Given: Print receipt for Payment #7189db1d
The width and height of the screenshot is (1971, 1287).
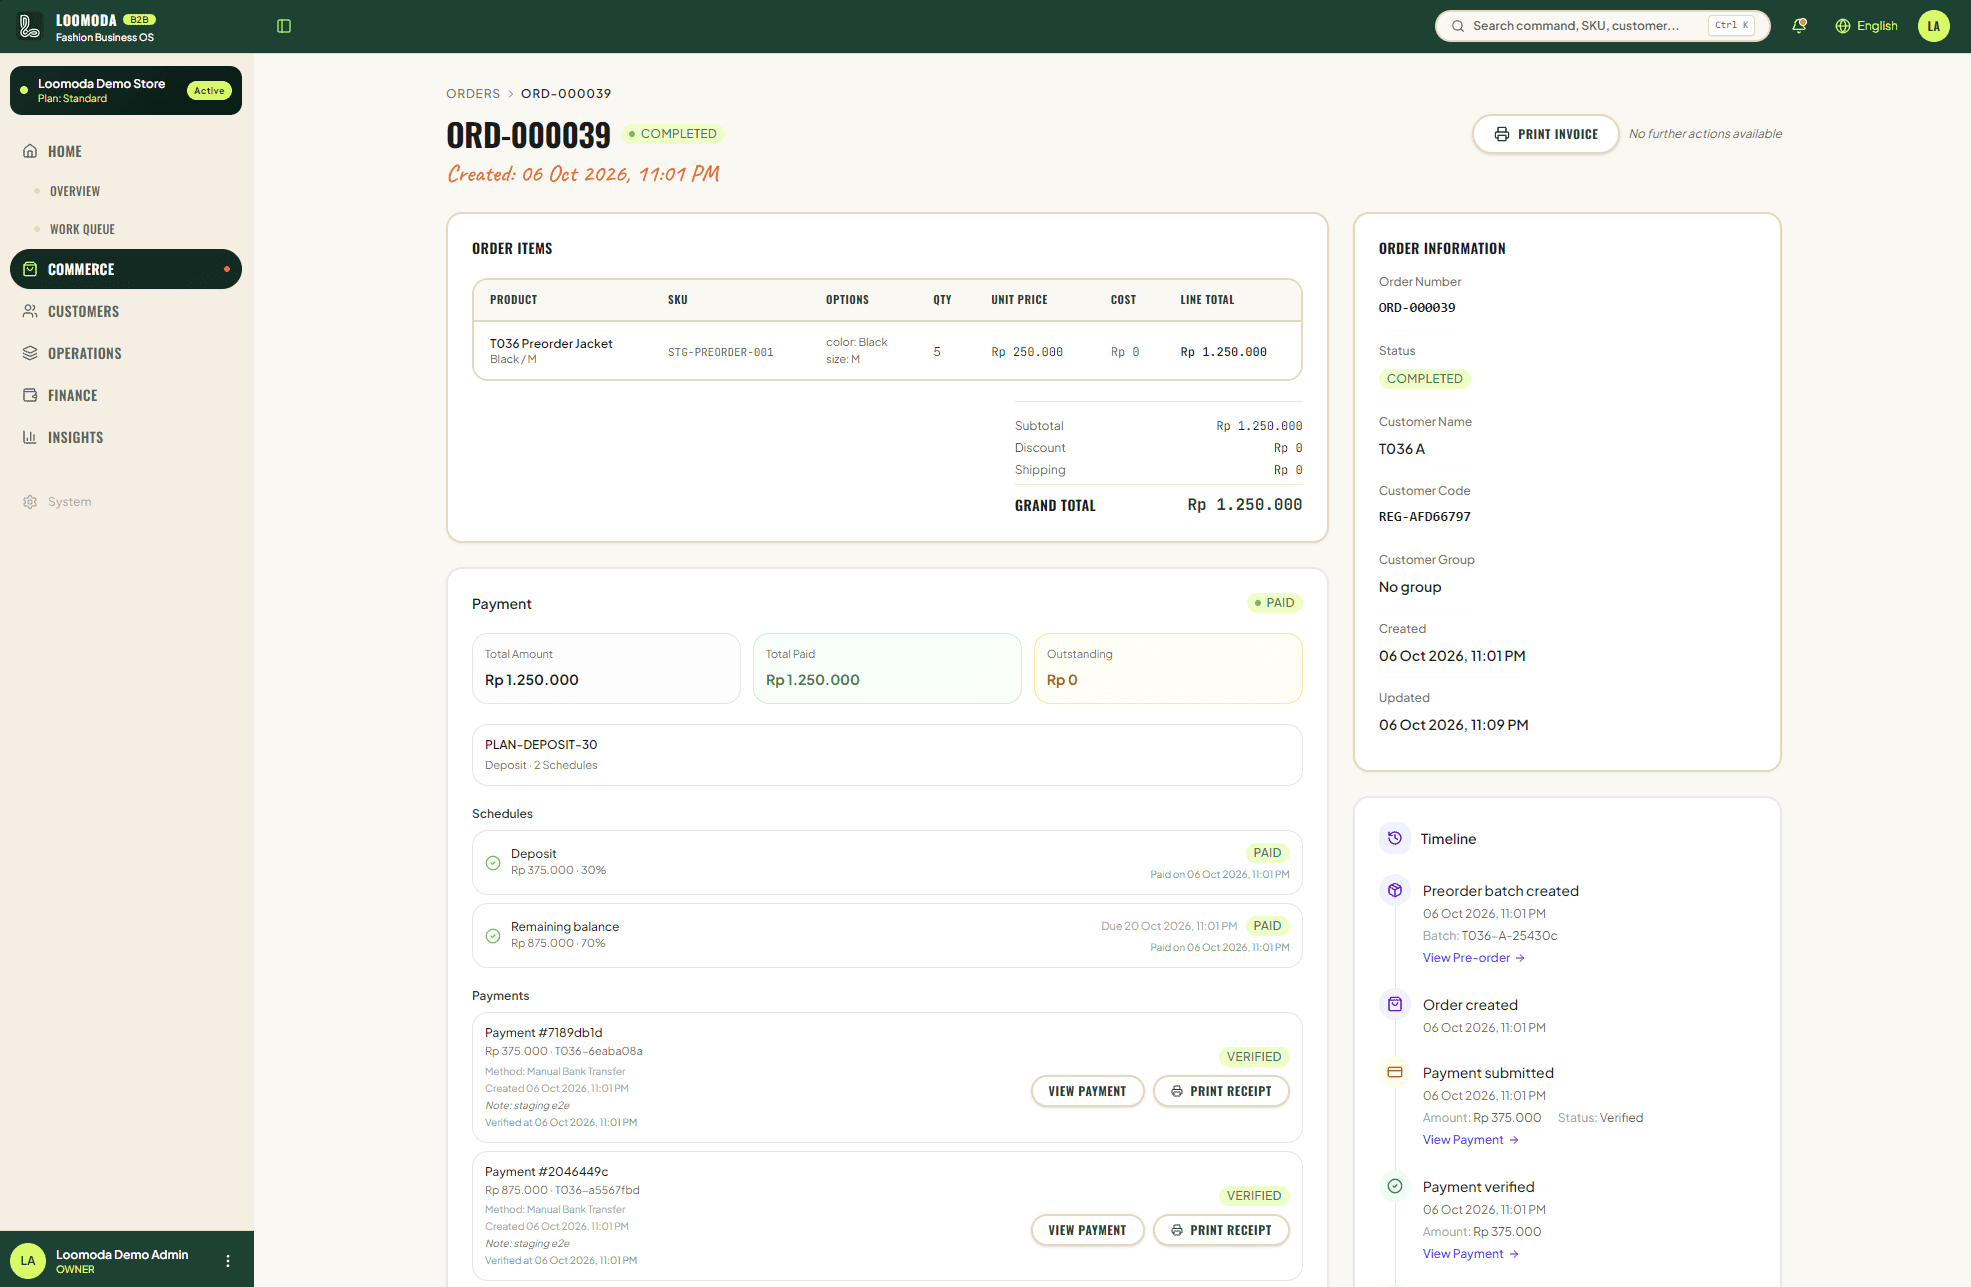Looking at the screenshot, I should 1221,1091.
